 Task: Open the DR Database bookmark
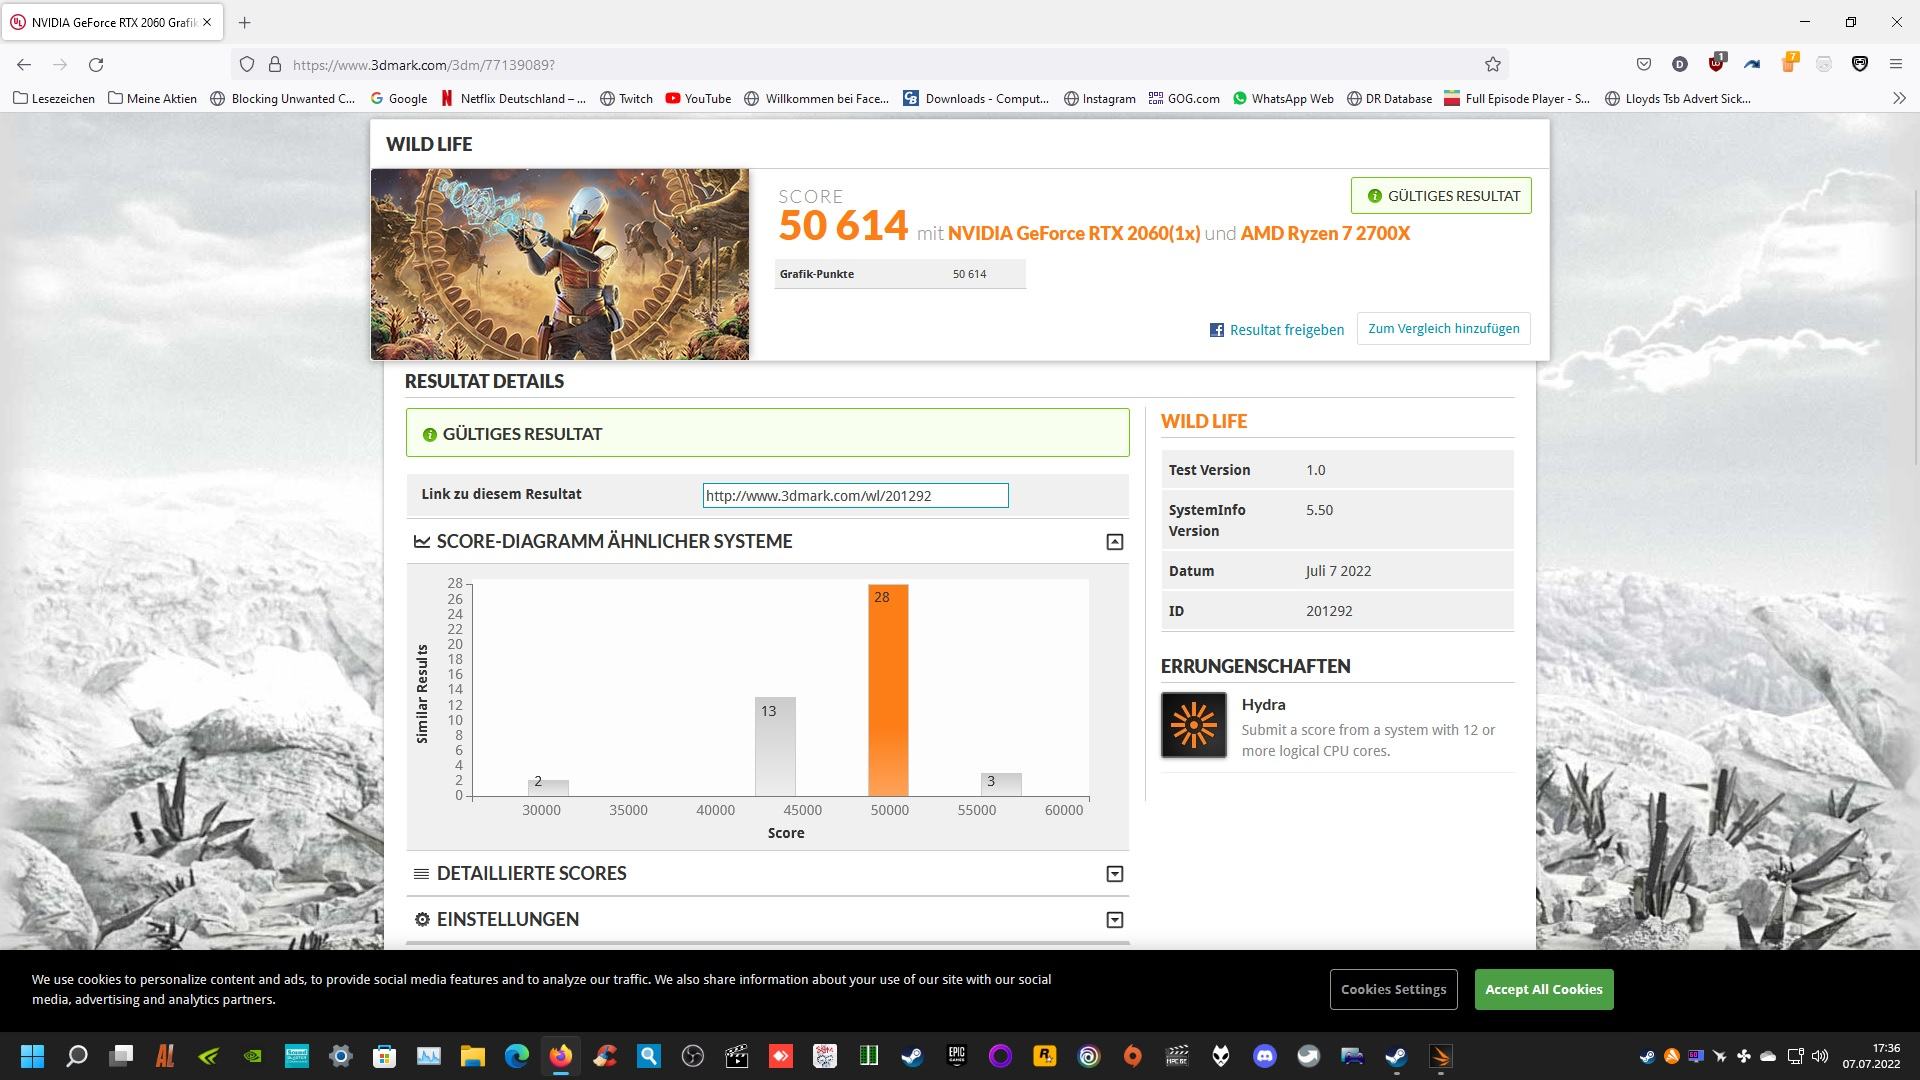click(x=1389, y=98)
